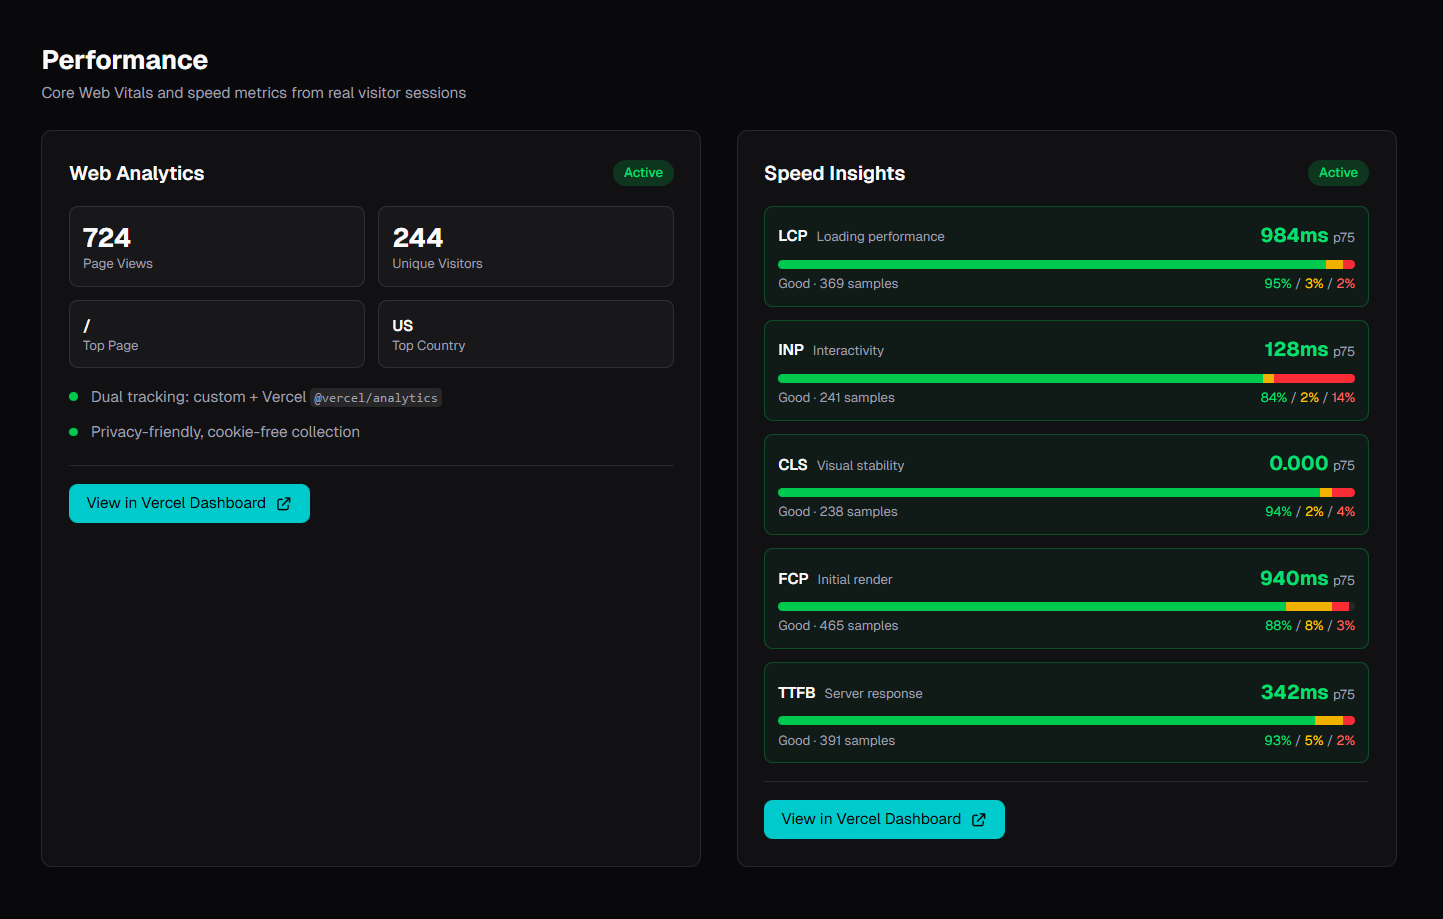Expand the CLS metric card
Viewport: 1443px width, 919px height.
1066,484
